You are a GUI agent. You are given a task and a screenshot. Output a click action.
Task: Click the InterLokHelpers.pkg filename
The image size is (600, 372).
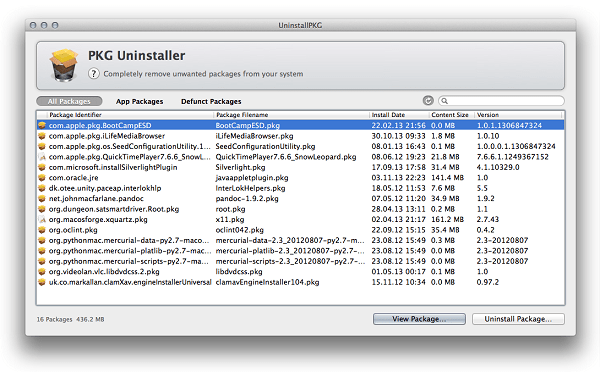[x=250, y=188]
